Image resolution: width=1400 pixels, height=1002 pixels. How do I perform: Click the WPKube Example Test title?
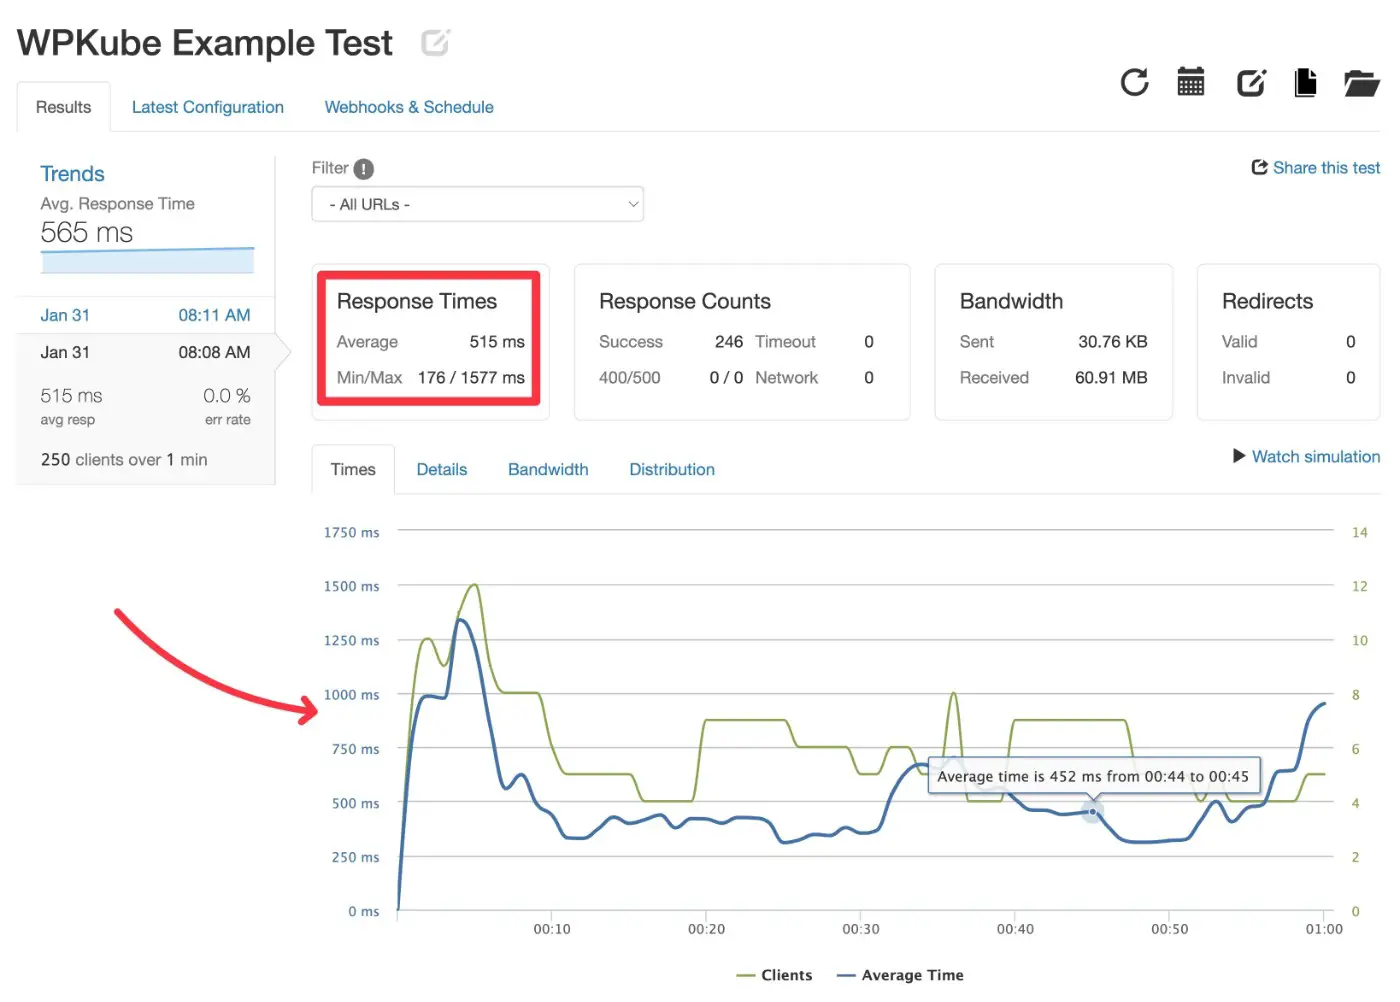[205, 43]
